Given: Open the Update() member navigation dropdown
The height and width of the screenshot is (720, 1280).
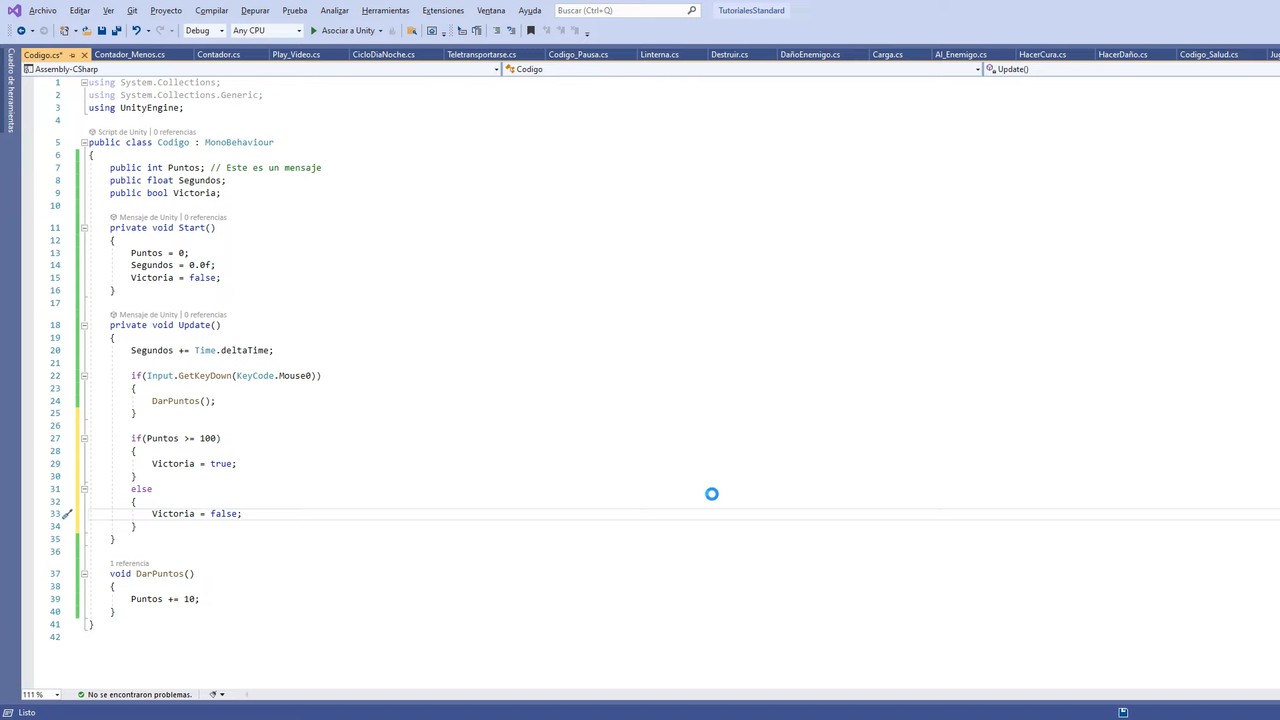Looking at the screenshot, I should click(x=1132, y=69).
